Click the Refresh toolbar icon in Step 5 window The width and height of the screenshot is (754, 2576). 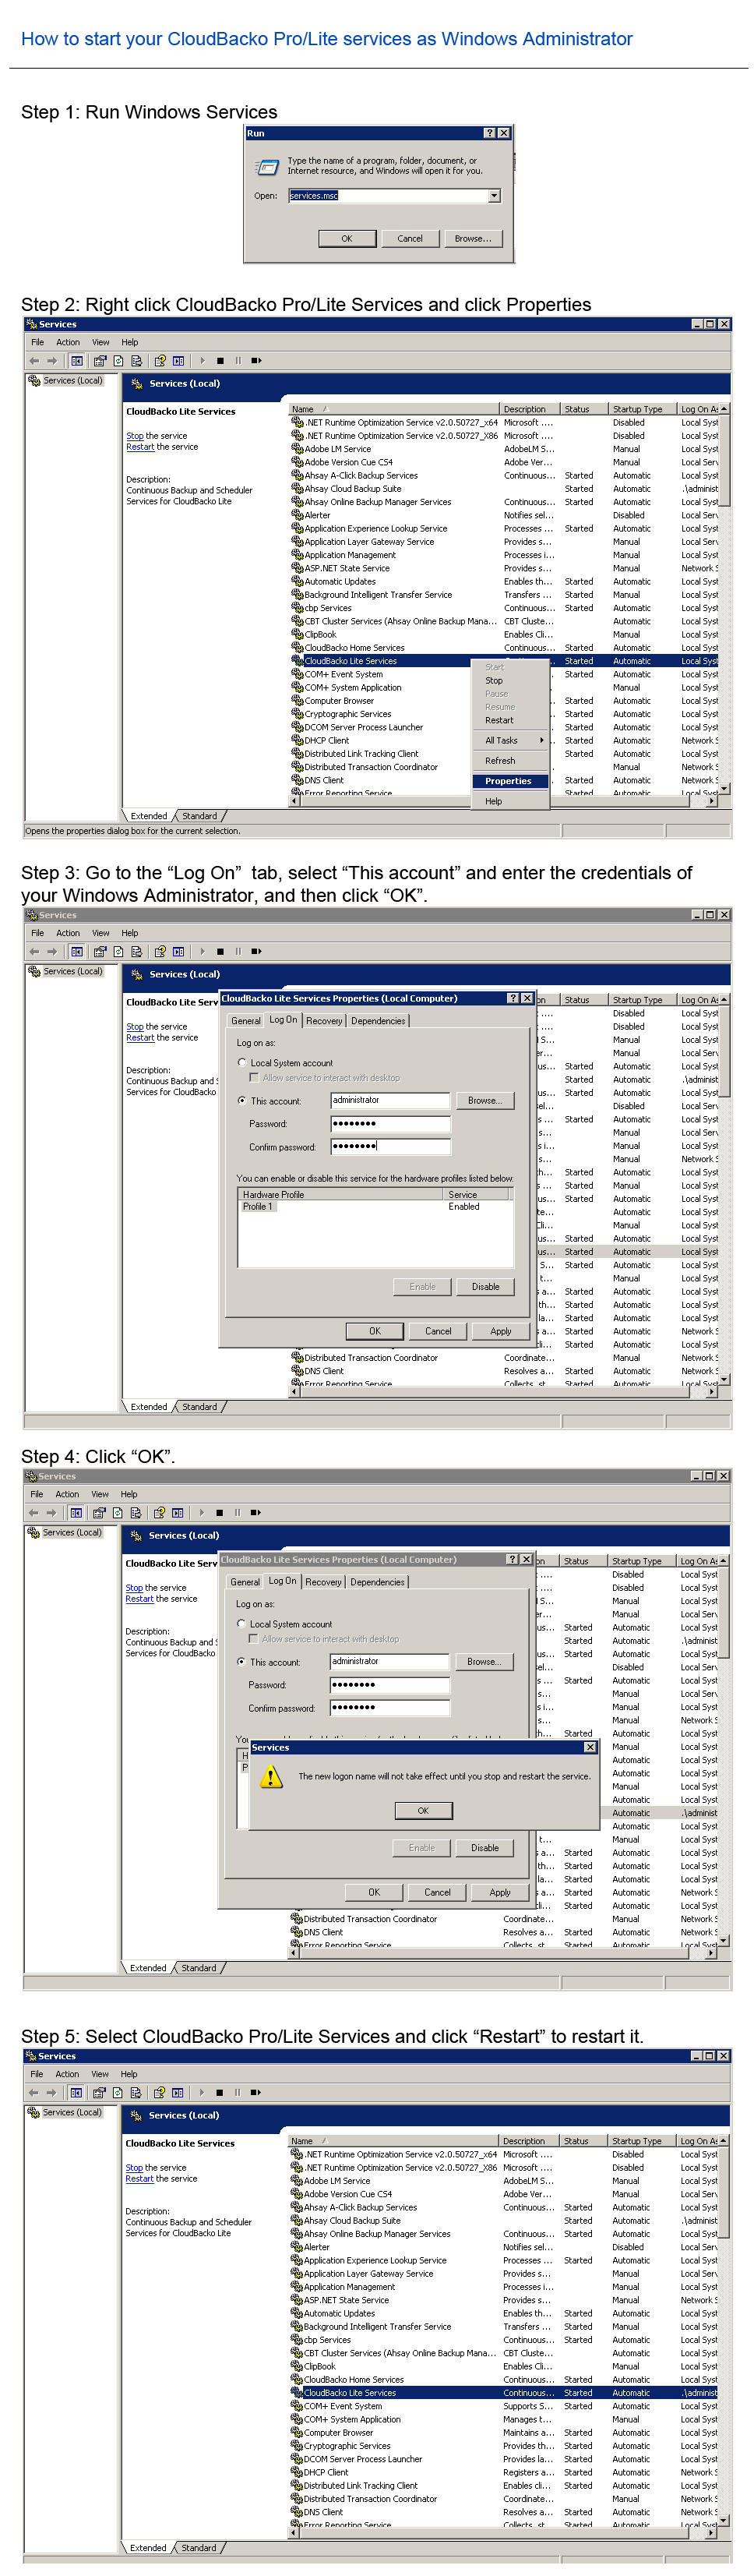tap(117, 2093)
